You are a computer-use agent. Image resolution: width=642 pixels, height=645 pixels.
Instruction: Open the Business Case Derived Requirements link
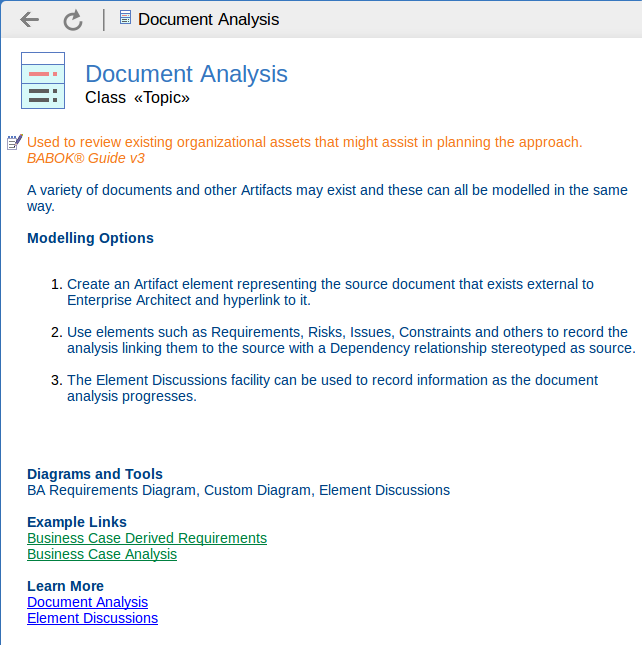tap(147, 538)
